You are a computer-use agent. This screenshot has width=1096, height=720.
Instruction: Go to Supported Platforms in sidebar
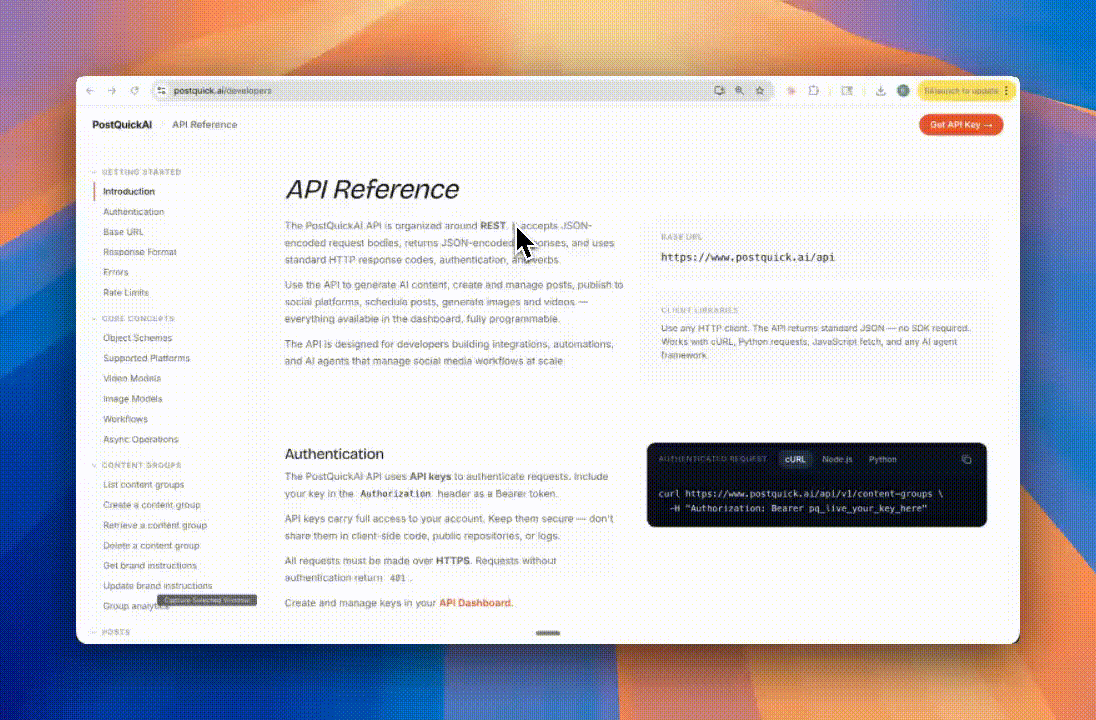(x=146, y=359)
